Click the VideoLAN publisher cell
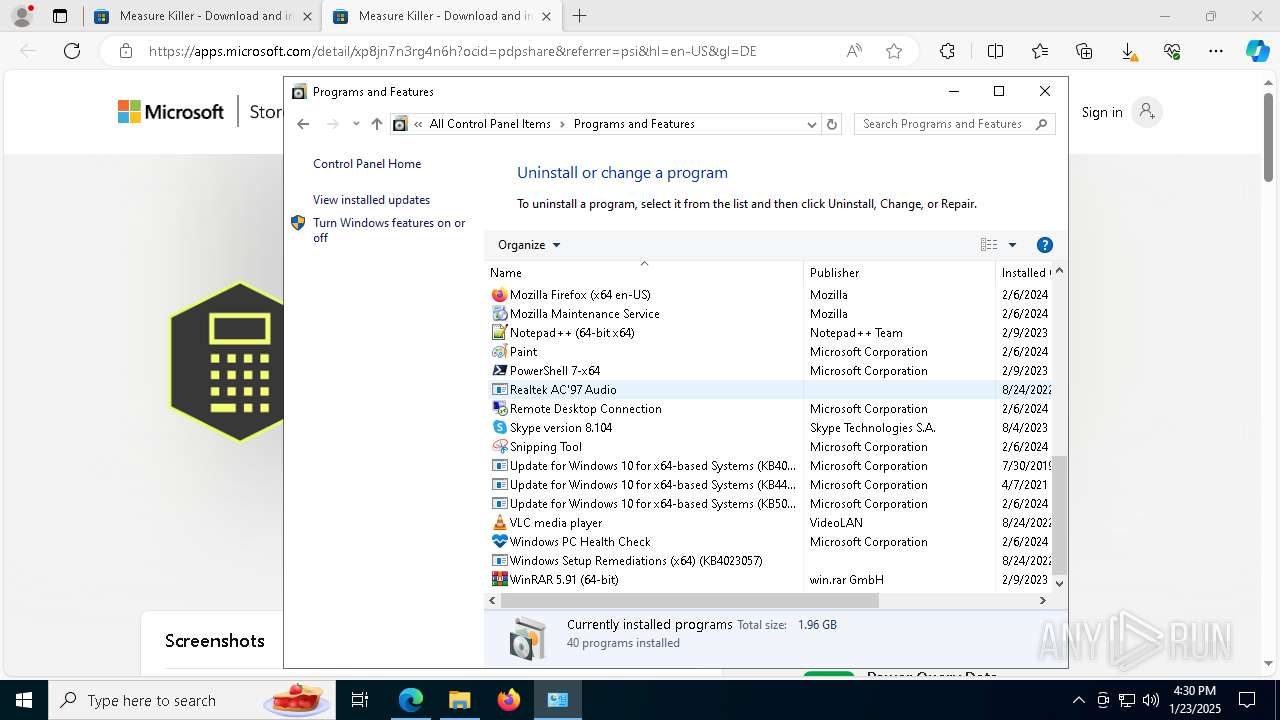Viewport: 1280px width, 720px height. 836,523
